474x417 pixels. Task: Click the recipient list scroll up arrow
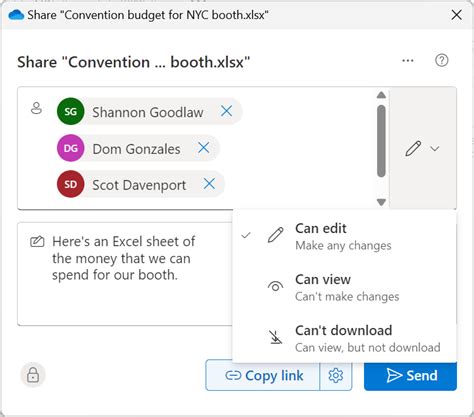click(381, 95)
